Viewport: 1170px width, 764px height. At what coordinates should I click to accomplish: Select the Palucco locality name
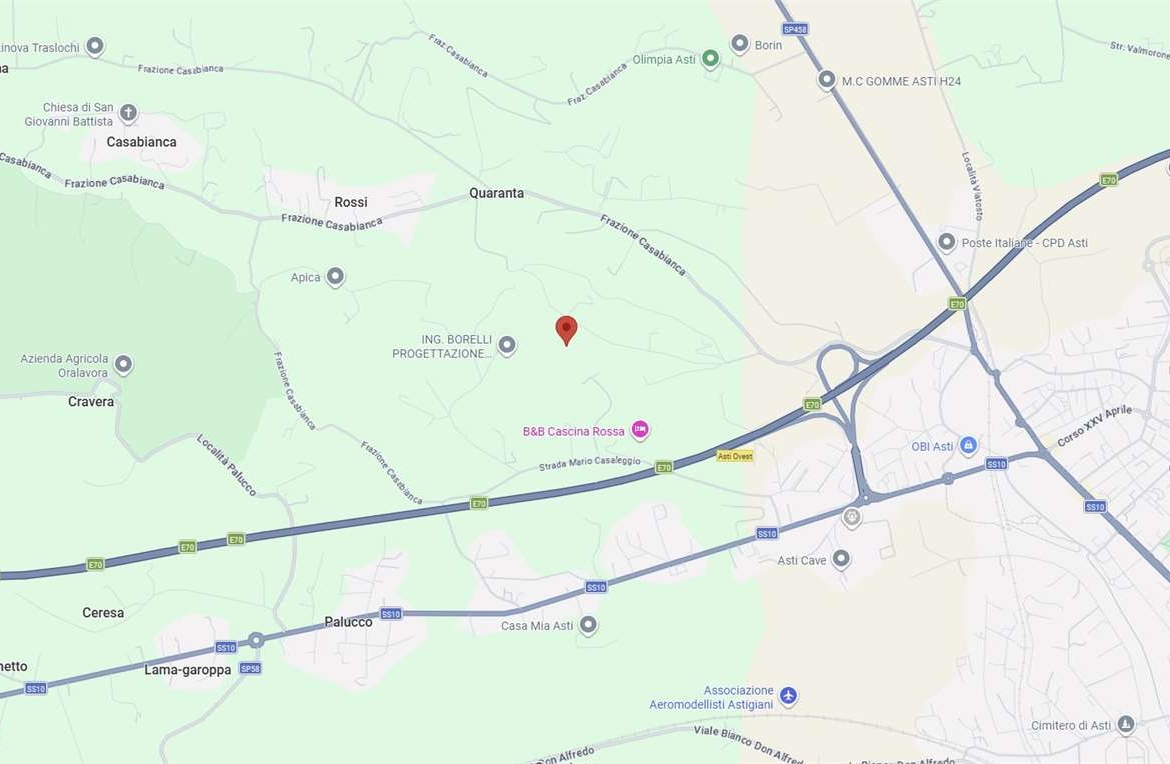point(348,621)
